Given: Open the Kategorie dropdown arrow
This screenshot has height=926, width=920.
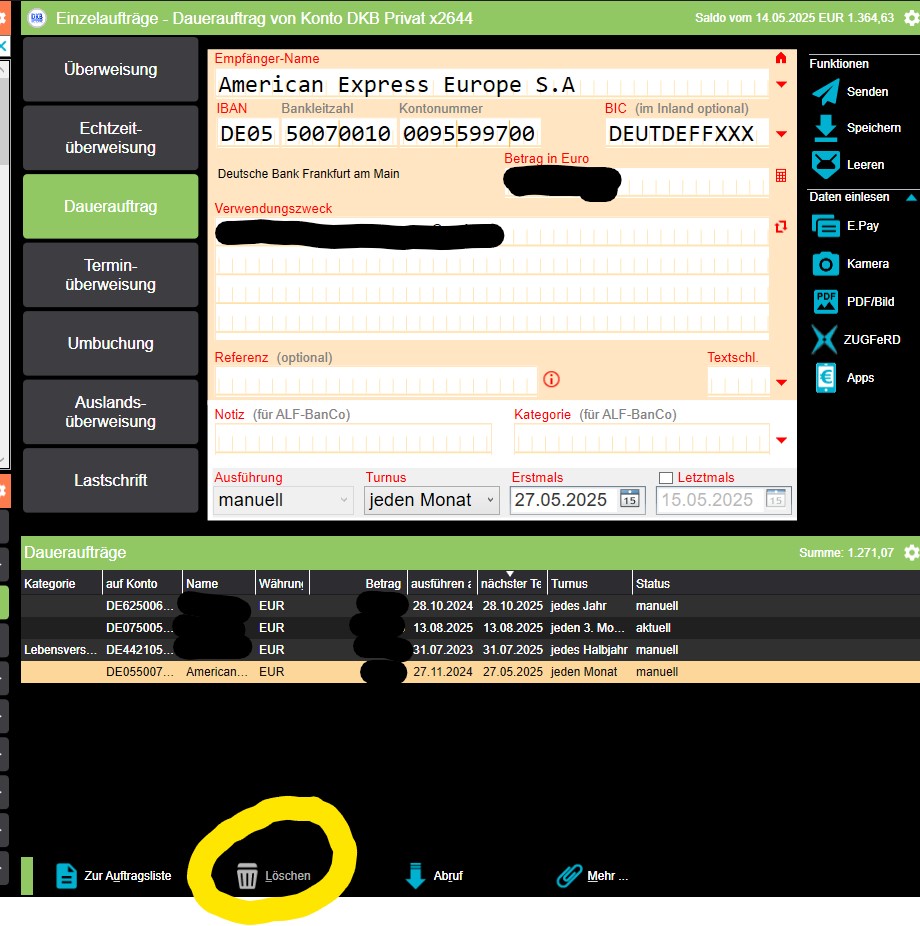Looking at the screenshot, I should (781, 440).
